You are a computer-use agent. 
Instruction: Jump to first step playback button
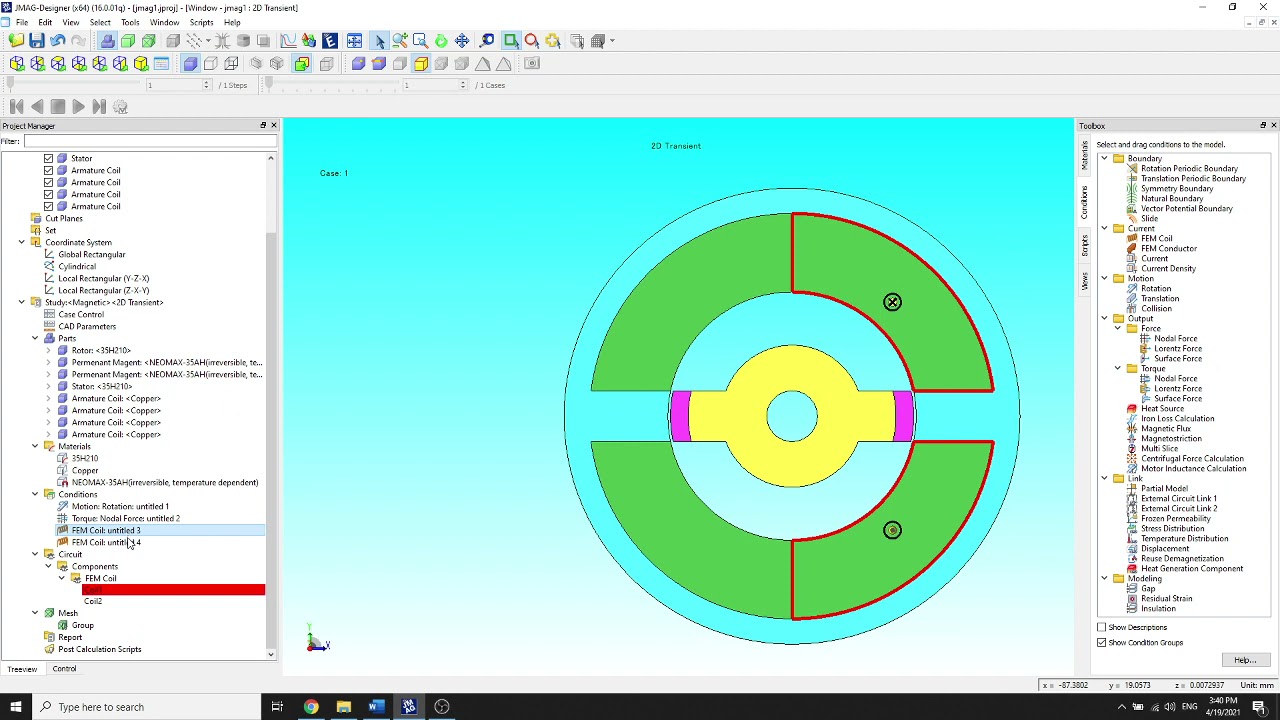16,107
